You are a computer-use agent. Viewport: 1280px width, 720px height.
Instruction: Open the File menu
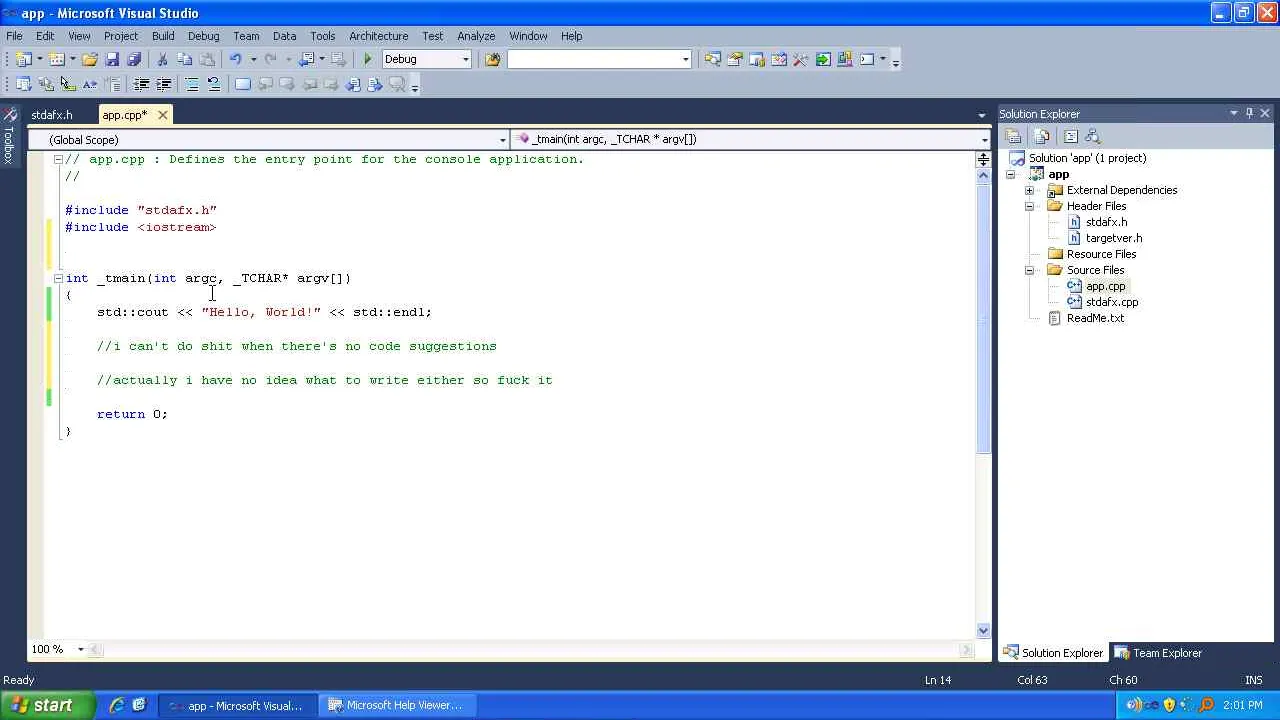14,36
